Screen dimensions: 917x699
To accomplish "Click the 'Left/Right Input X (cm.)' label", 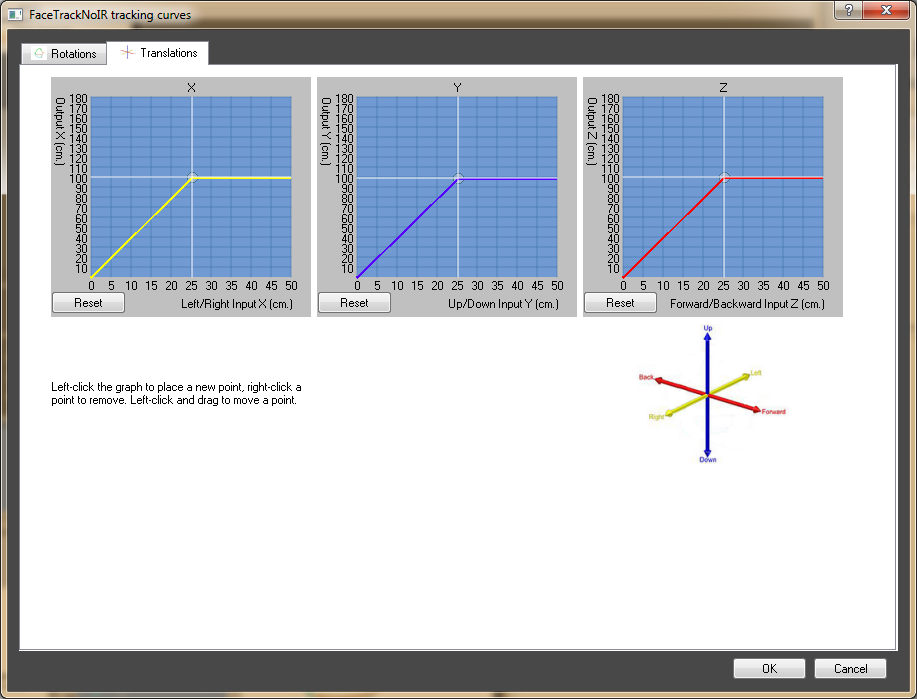I will click(237, 304).
